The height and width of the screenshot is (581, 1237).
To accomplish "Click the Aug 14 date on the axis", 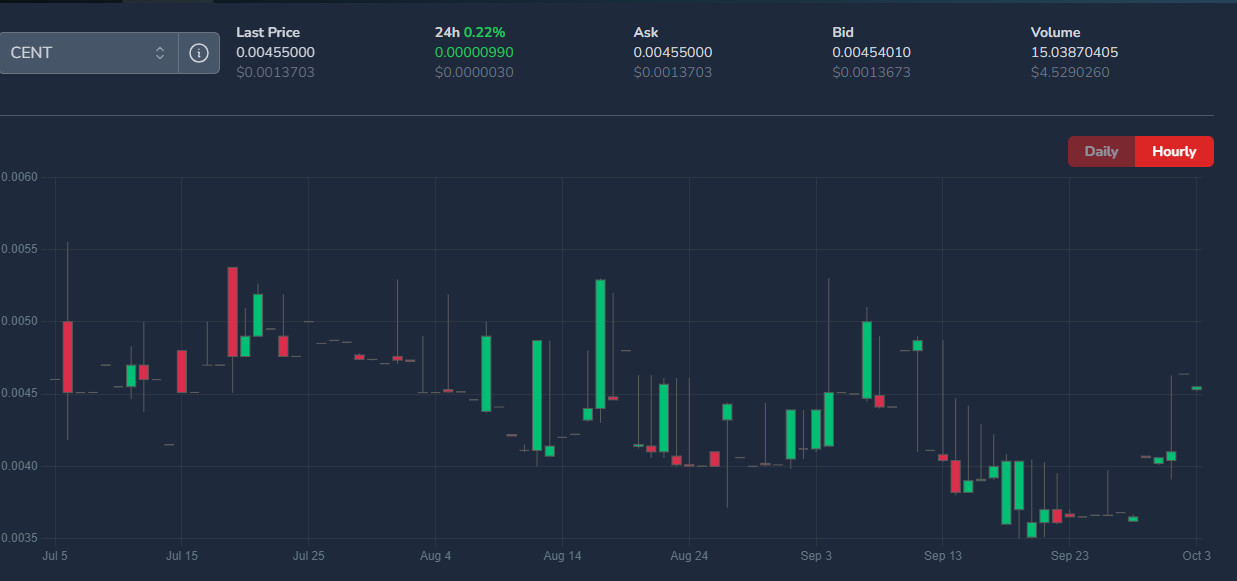I will coord(562,555).
